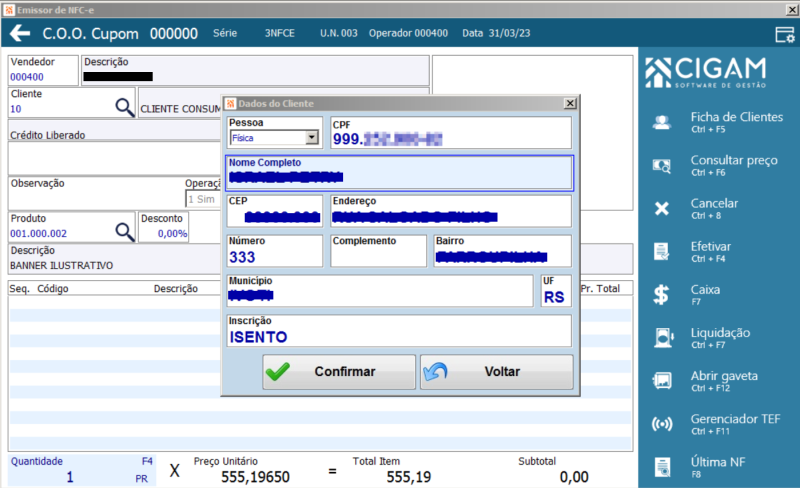Click the CIGAM logo
The height and width of the screenshot is (488, 800).
[x=706, y=72]
